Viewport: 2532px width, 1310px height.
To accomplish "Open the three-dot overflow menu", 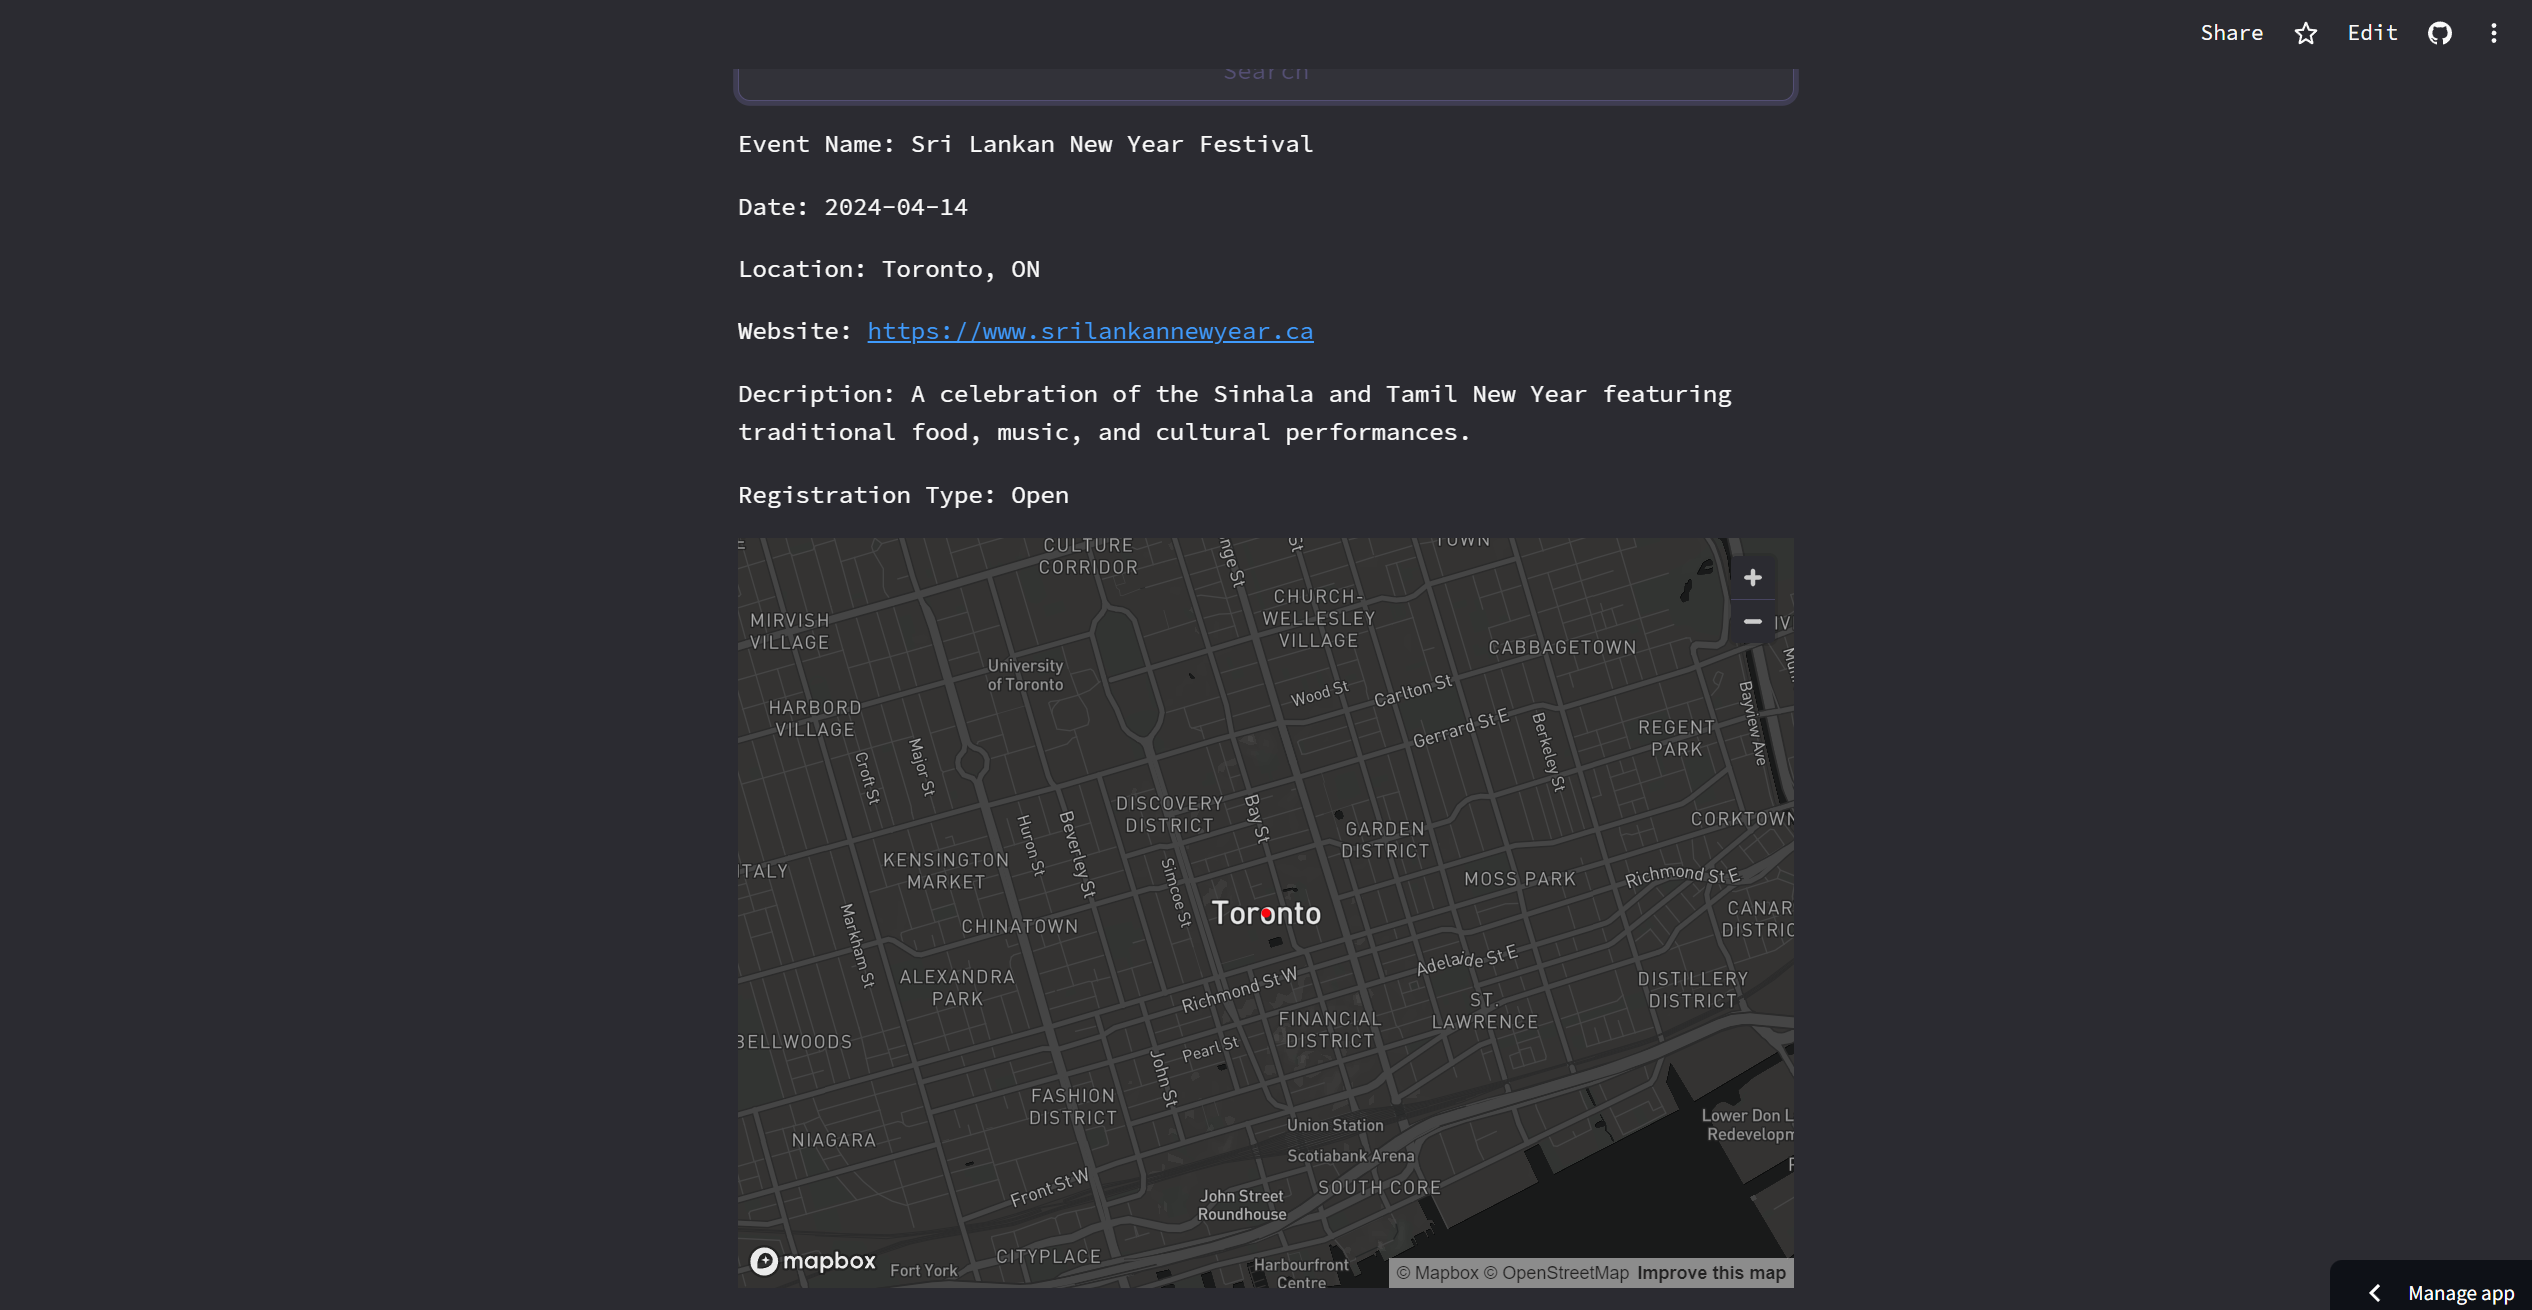I will click(x=2494, y=33).
